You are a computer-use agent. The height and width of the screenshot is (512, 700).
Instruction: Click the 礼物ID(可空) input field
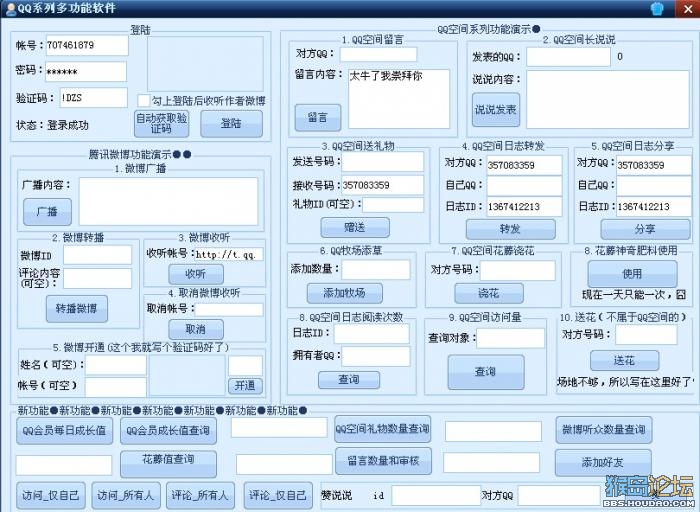(x=393, y=204)
